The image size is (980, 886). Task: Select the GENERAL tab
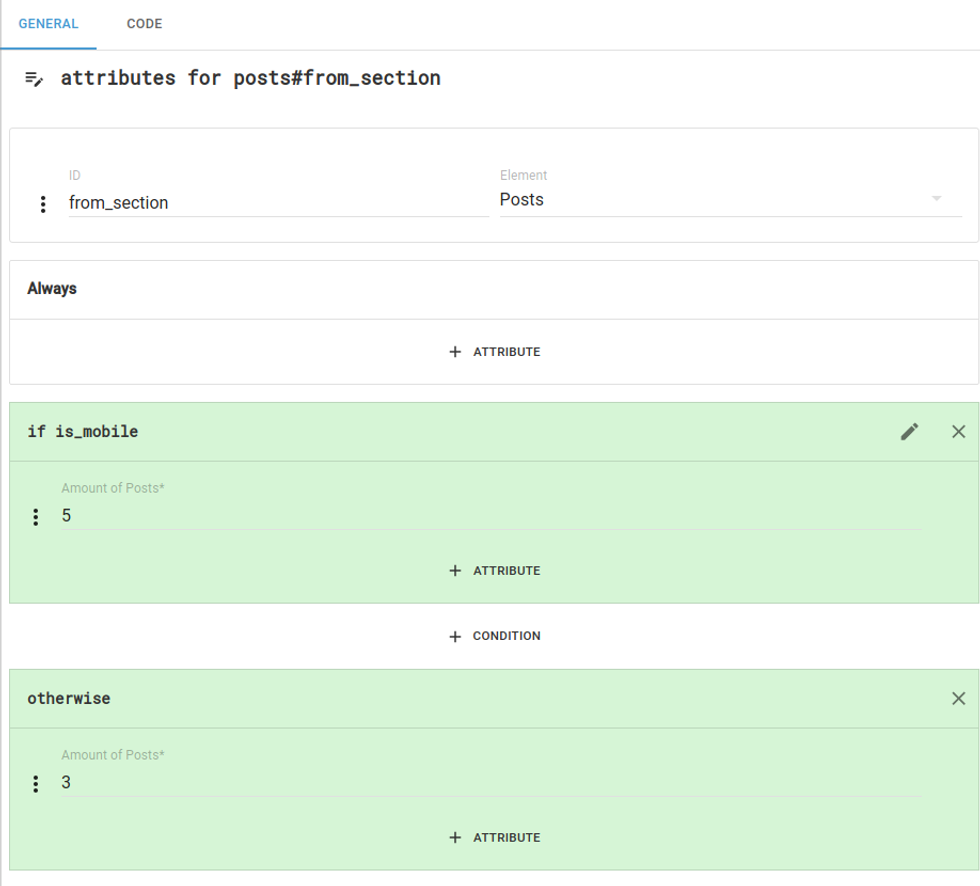coord(48,24)
